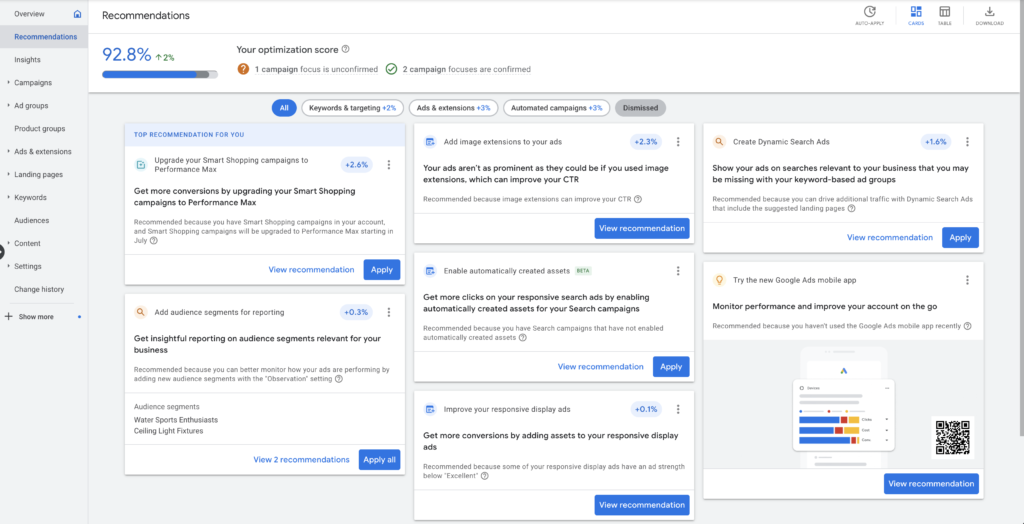
Task: Open more options for Google Ads mobile app card
Action: pos(967,280)
